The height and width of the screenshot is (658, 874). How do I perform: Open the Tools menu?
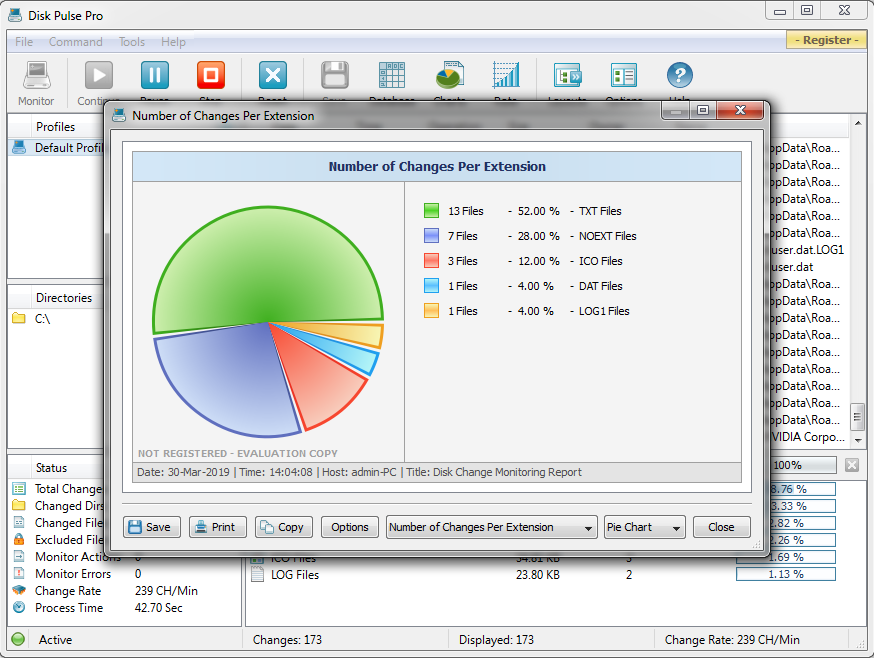click(132, 42)
